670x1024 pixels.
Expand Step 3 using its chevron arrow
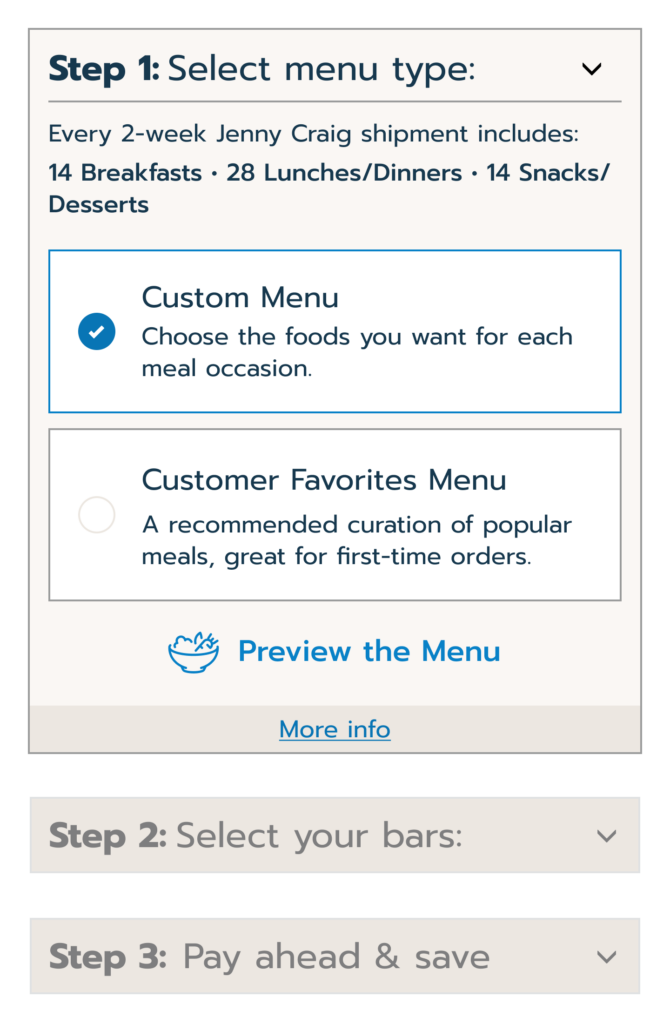tap(606, 957)
